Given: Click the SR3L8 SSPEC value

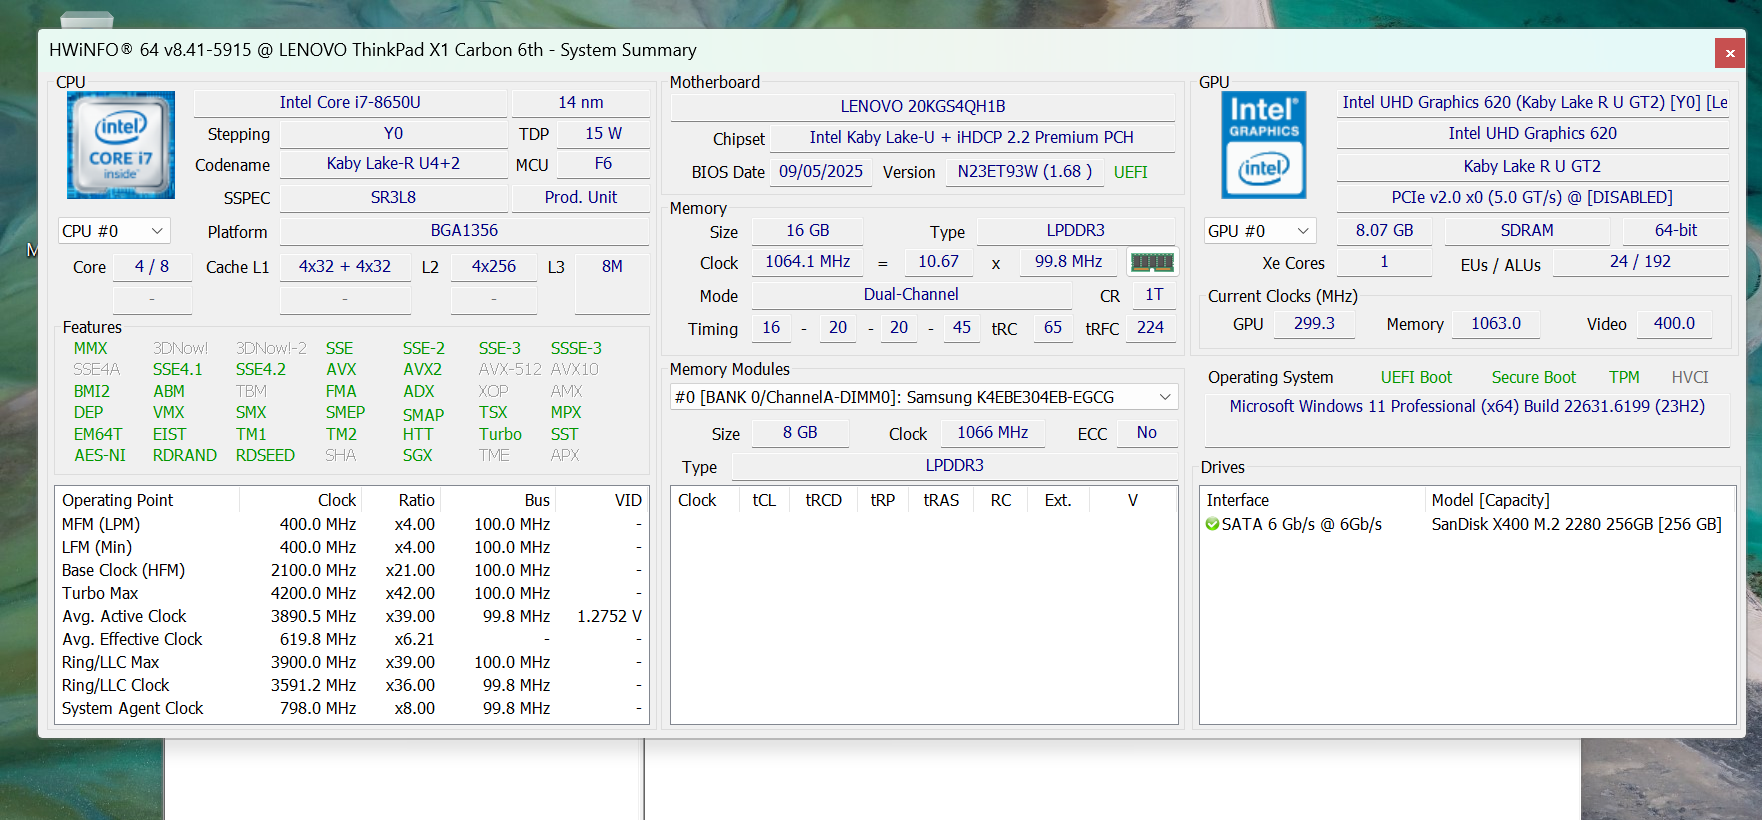Looking at the screenshot, I should click(393, 197).
